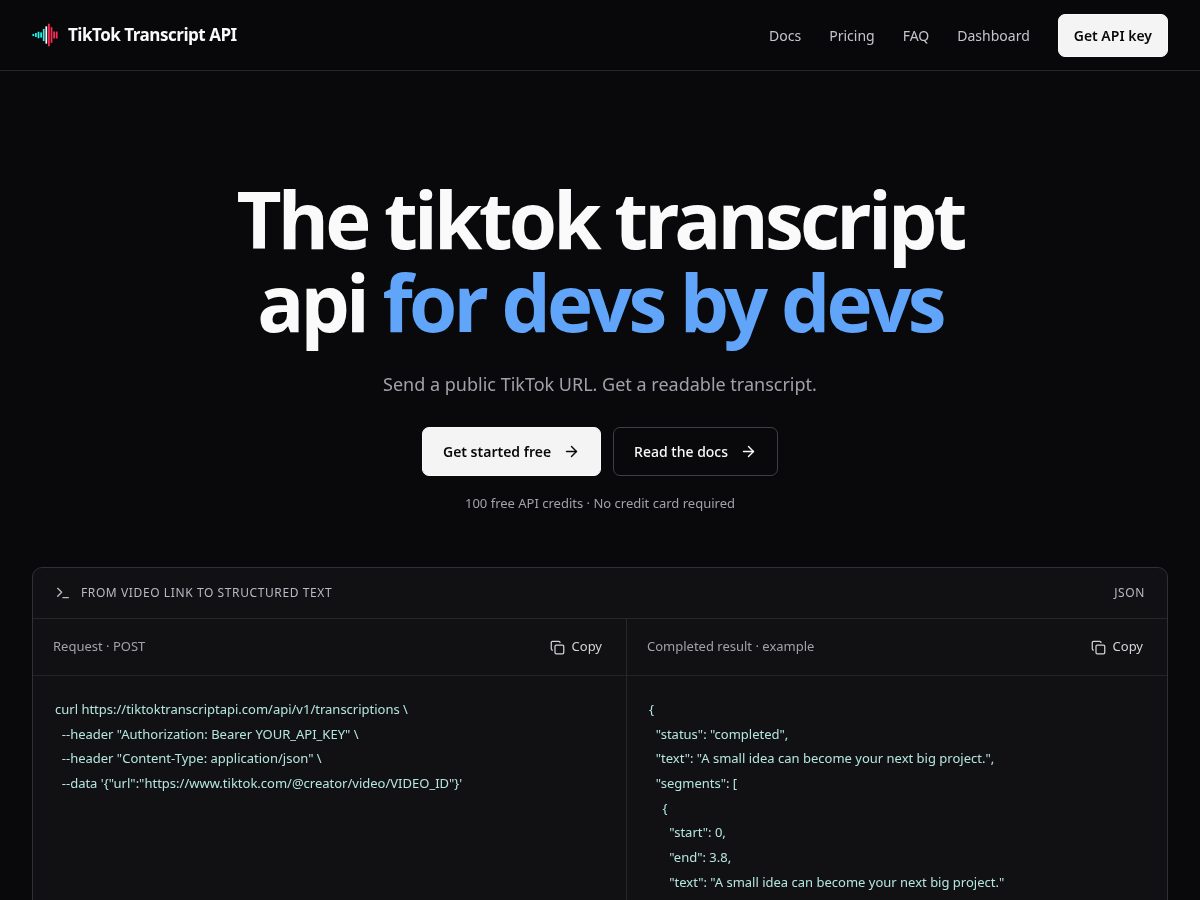Copy the Completed result example JSON
Image resolution: width=1200 pixels, height=900 pixels.
[1117, 647]
